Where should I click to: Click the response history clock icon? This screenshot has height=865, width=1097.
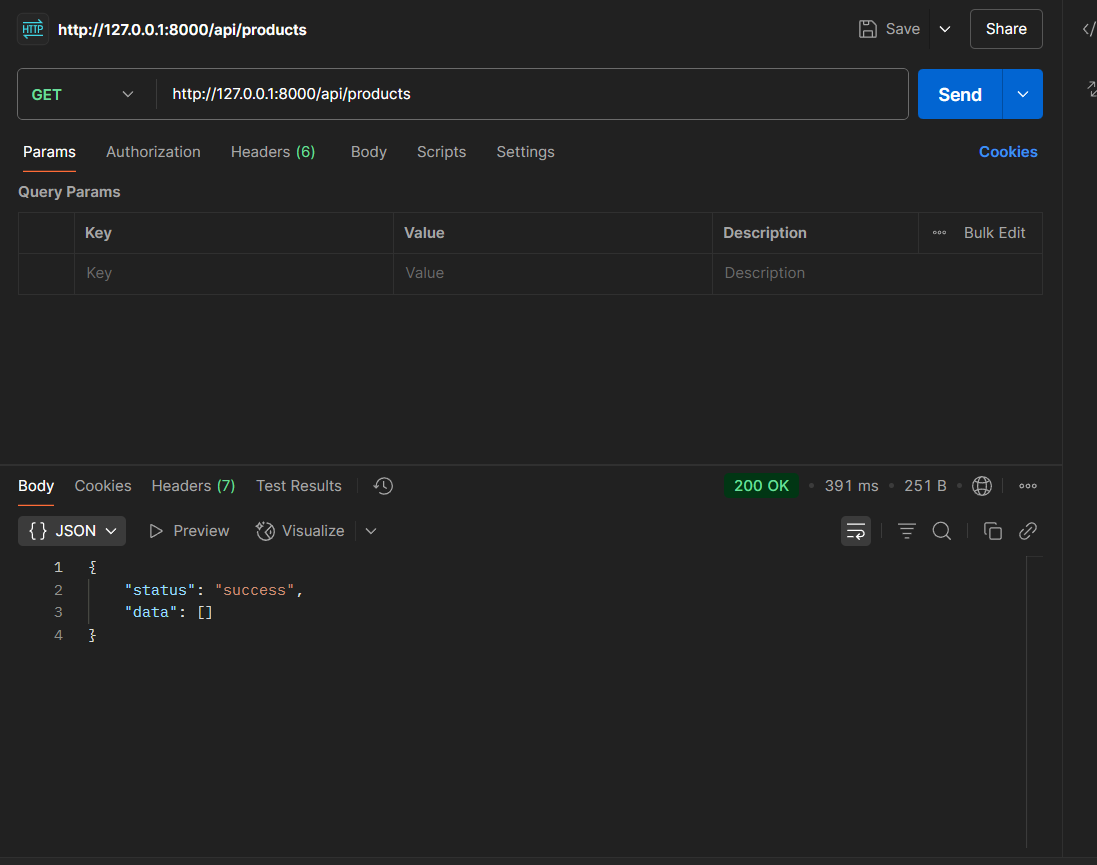pyautogui.click(x=383, y=486)
